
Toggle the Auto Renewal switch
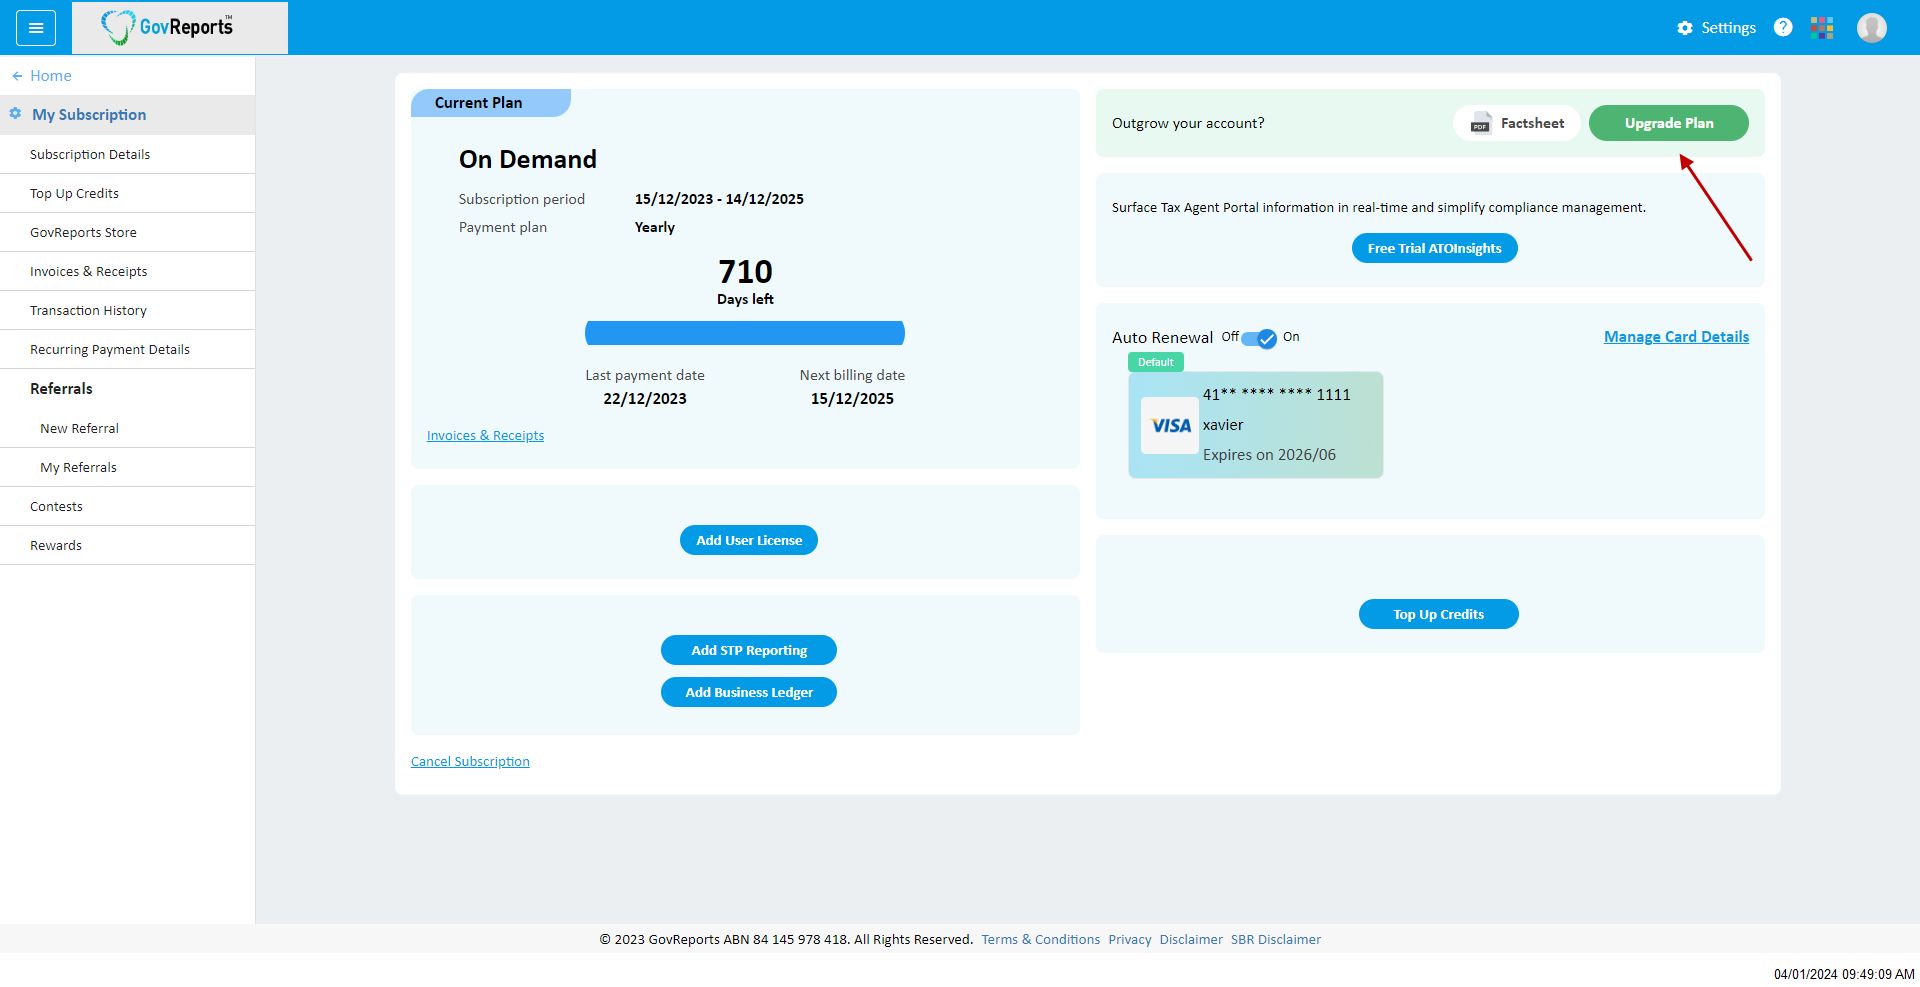[x=1259, y=338]
